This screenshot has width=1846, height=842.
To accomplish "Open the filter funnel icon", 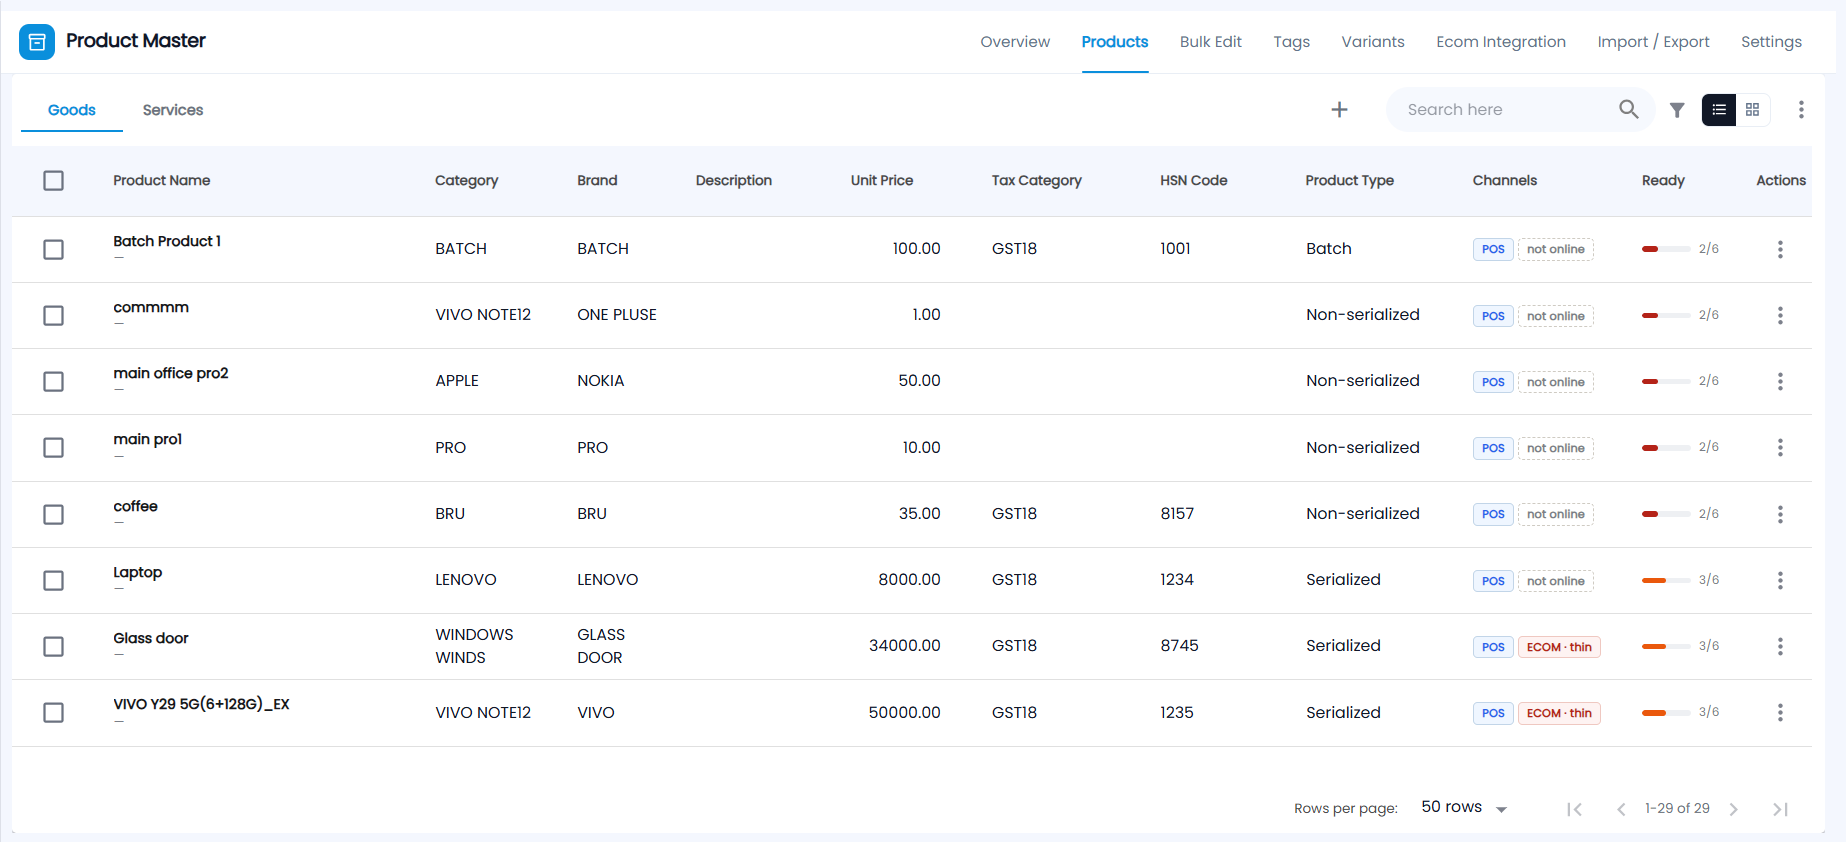I will (x=1677, y=110).
